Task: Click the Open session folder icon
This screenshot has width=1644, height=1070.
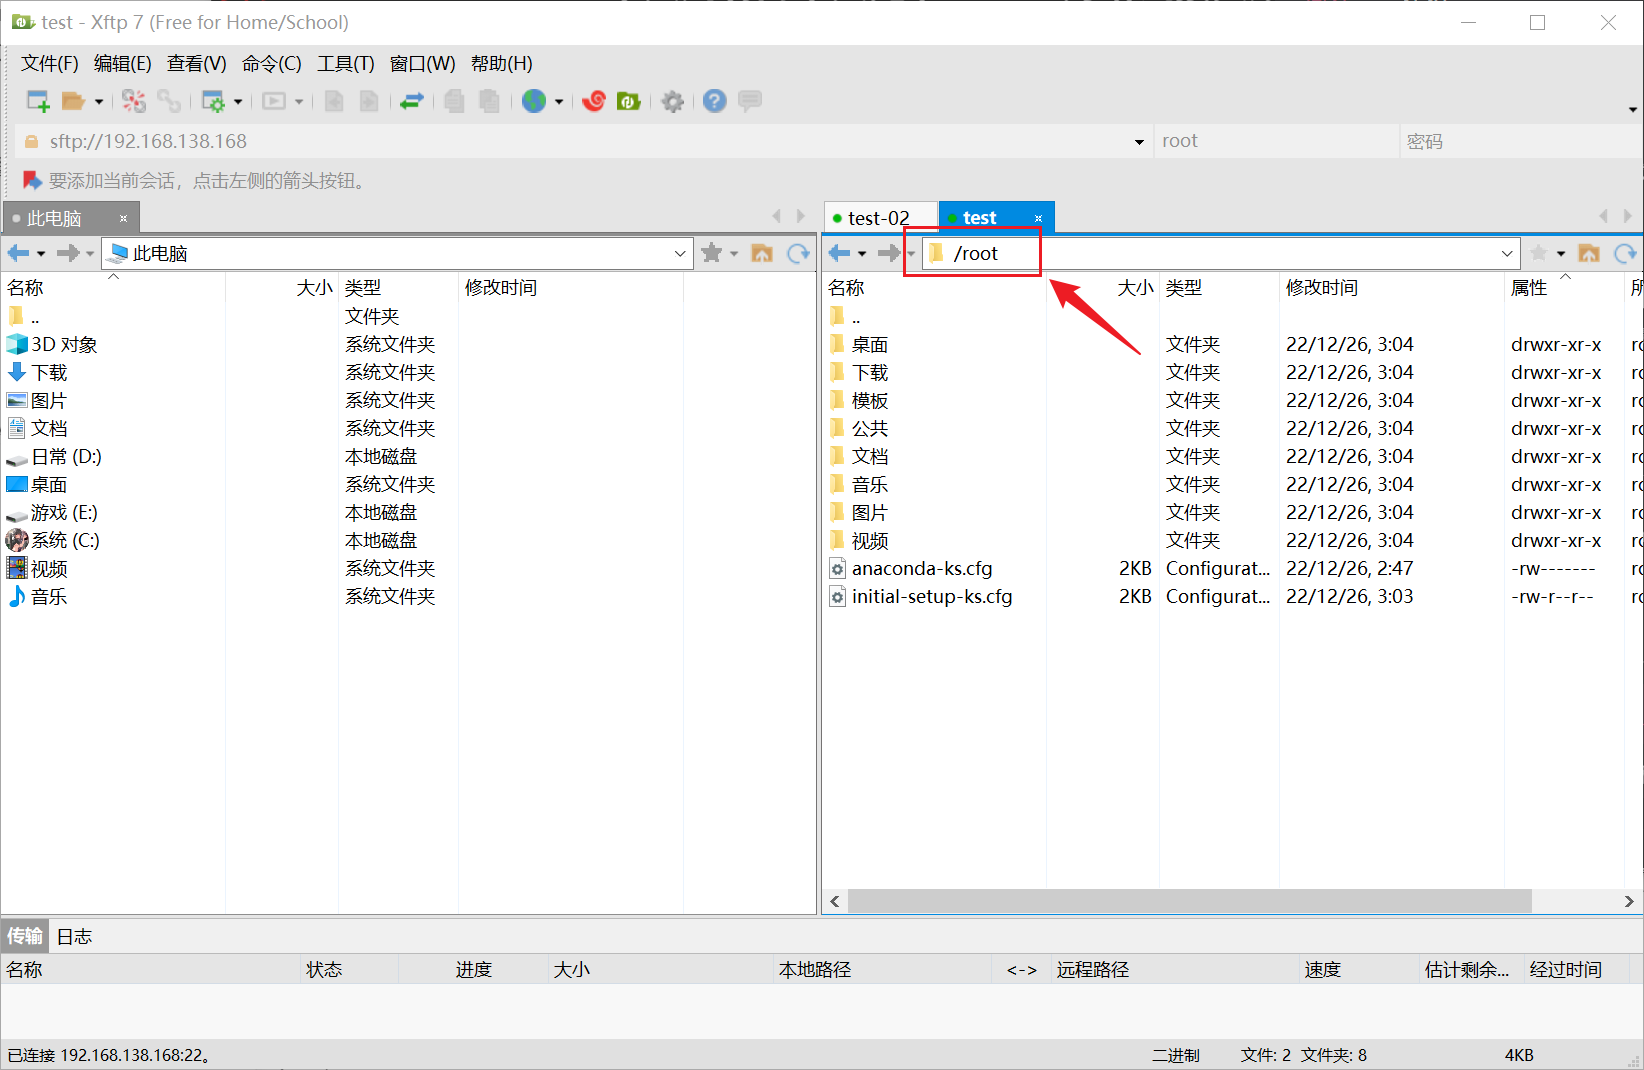Action: click(x=73, y=101)
